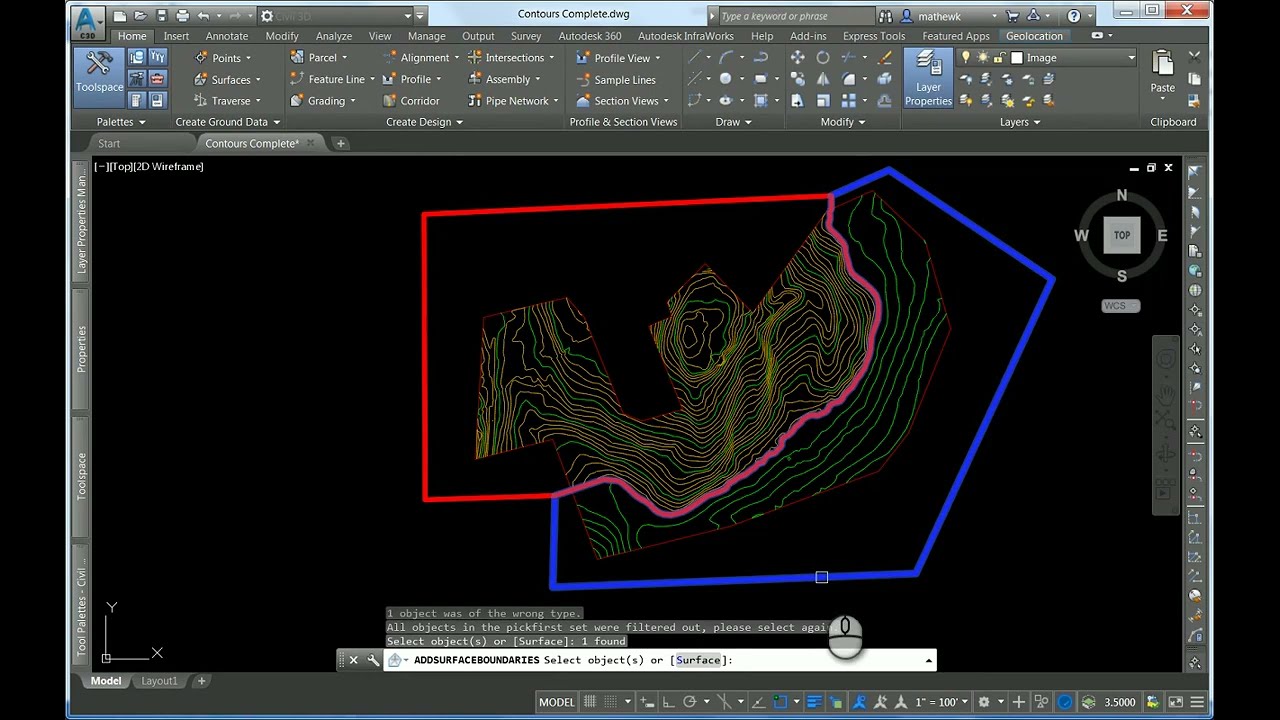Select the Mirror tool in Modify panel
Image resolution: width=1280 pixels, height=720 pixels.
[x=823, y=79]
